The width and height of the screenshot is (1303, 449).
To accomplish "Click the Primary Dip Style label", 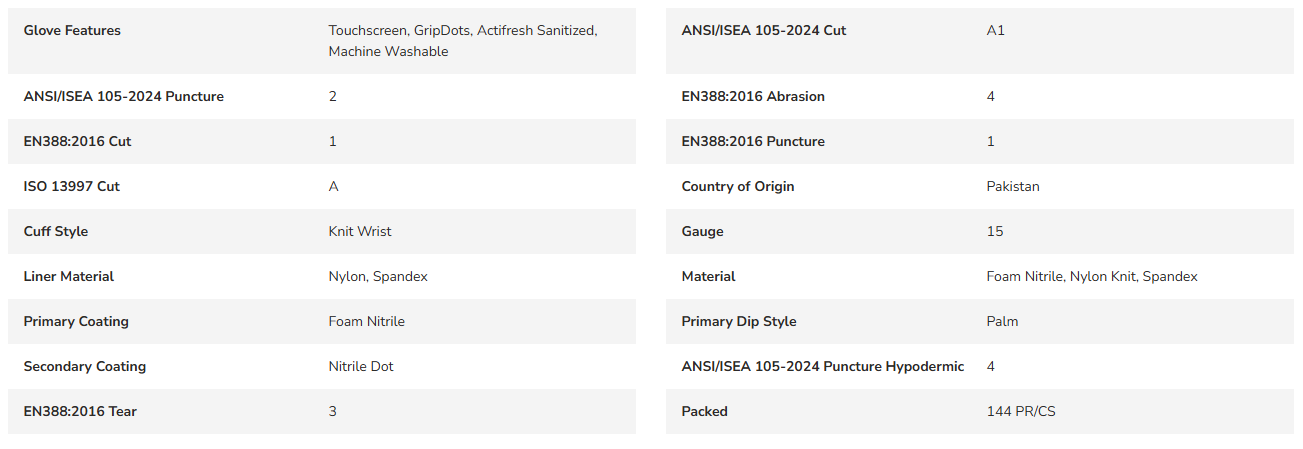I will (x=738, y=322).
